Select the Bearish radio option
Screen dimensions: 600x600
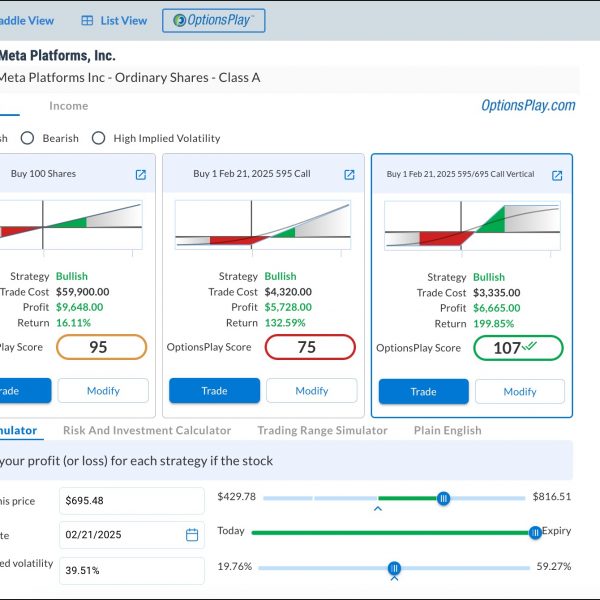pyautogui.click(x=27, y=138)
